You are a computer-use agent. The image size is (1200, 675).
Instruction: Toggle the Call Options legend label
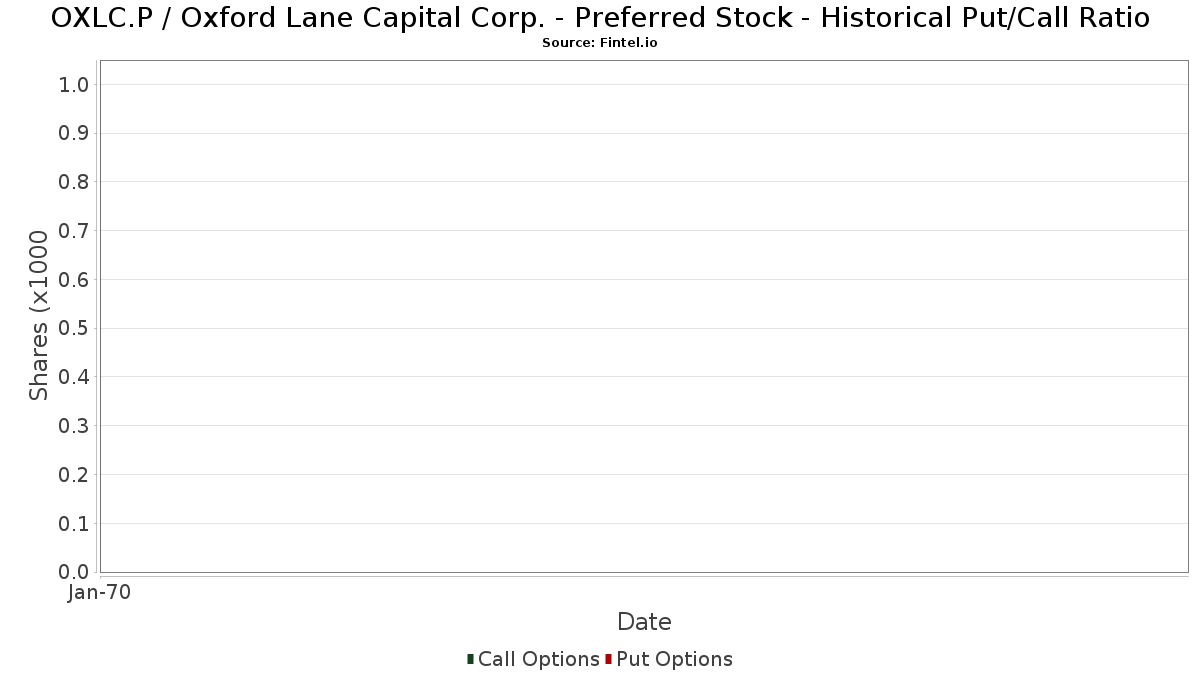[538, 659]
